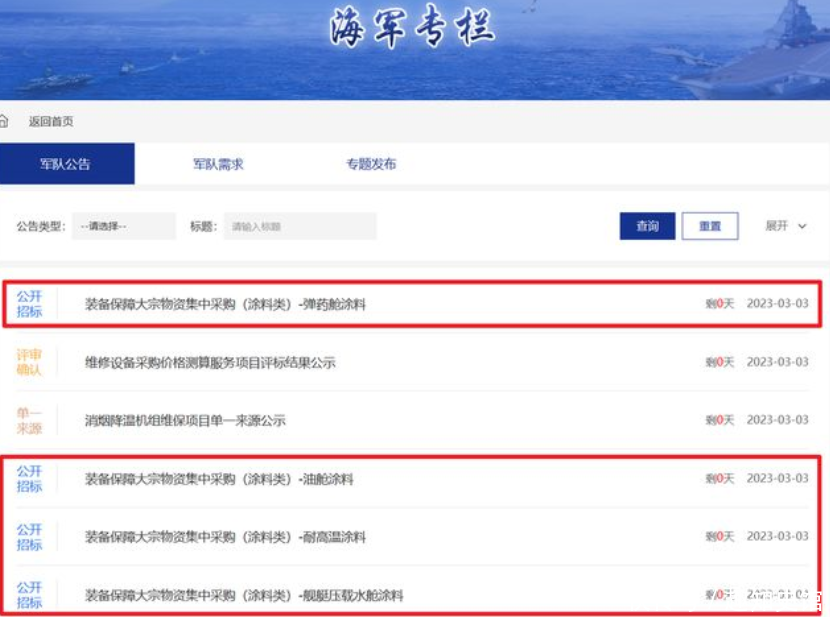Viewport: 830px width, 617px height.
Task: Open the 公告类型 dropdown
Action: tap(123, 226)
